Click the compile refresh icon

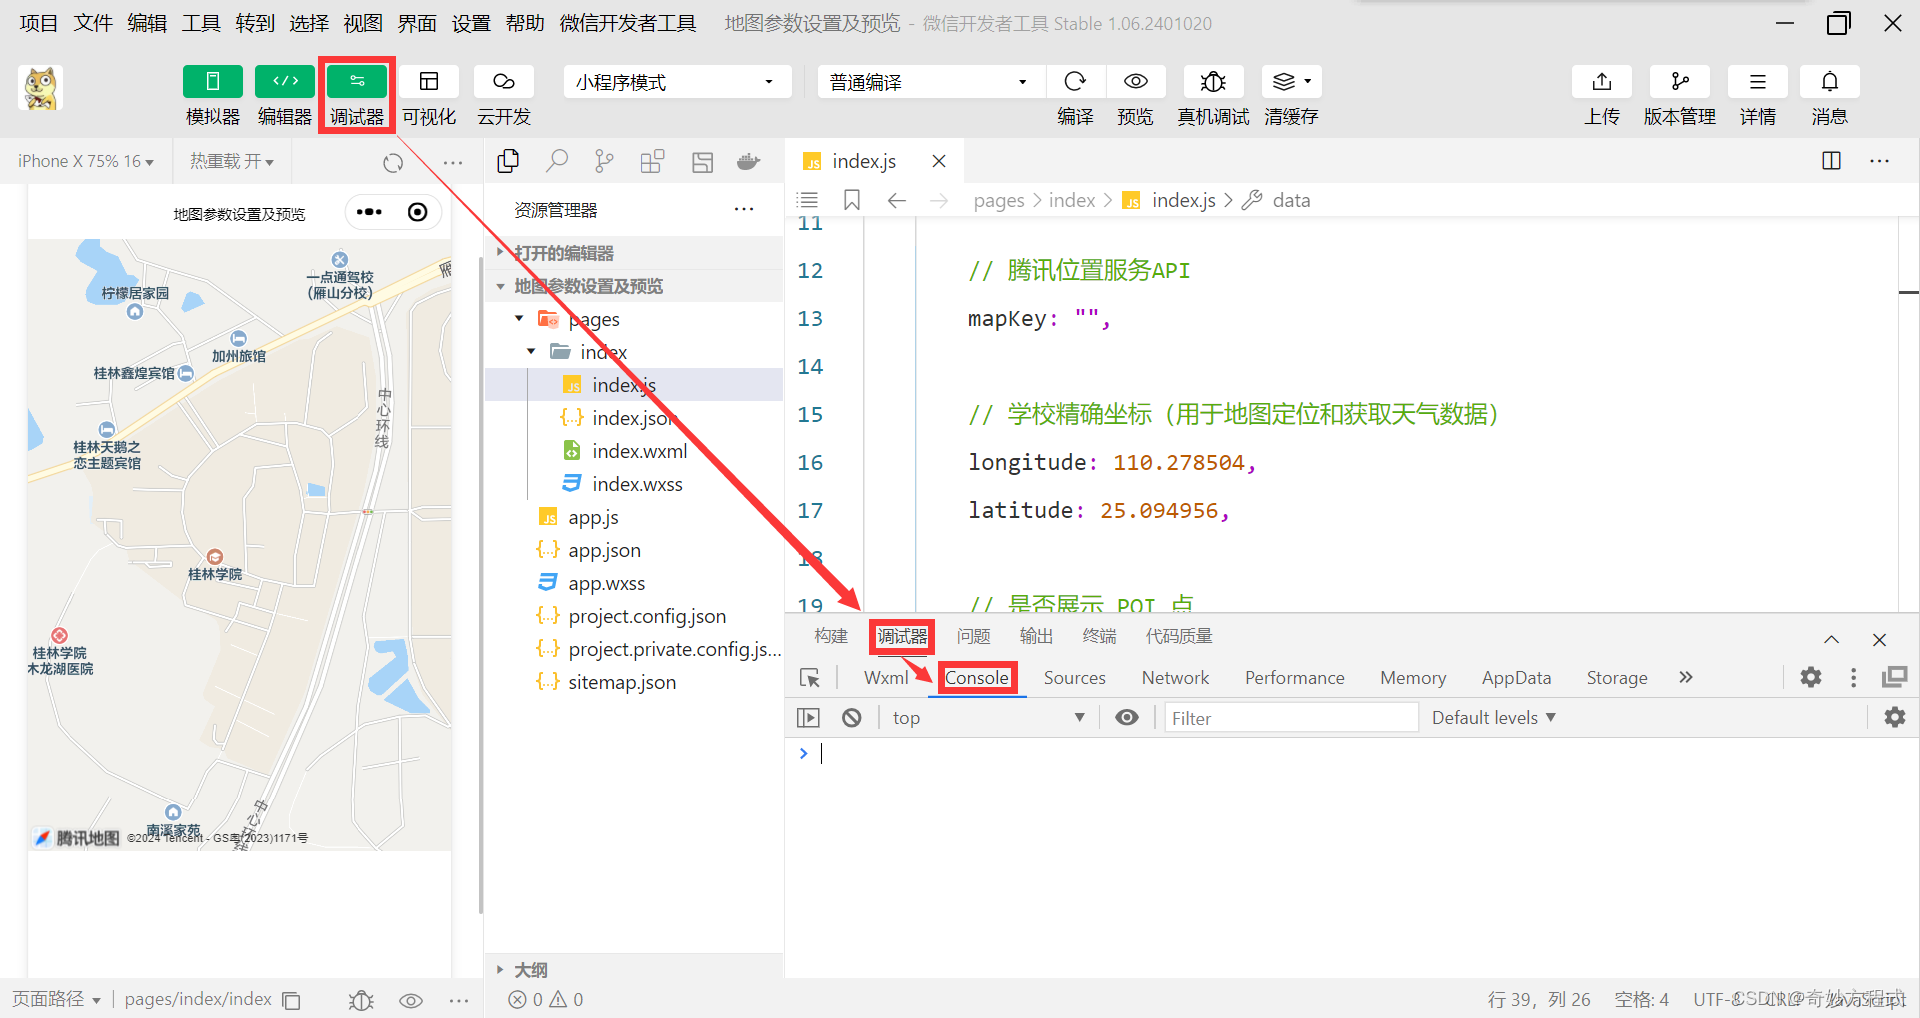[x=1075, y=81]
